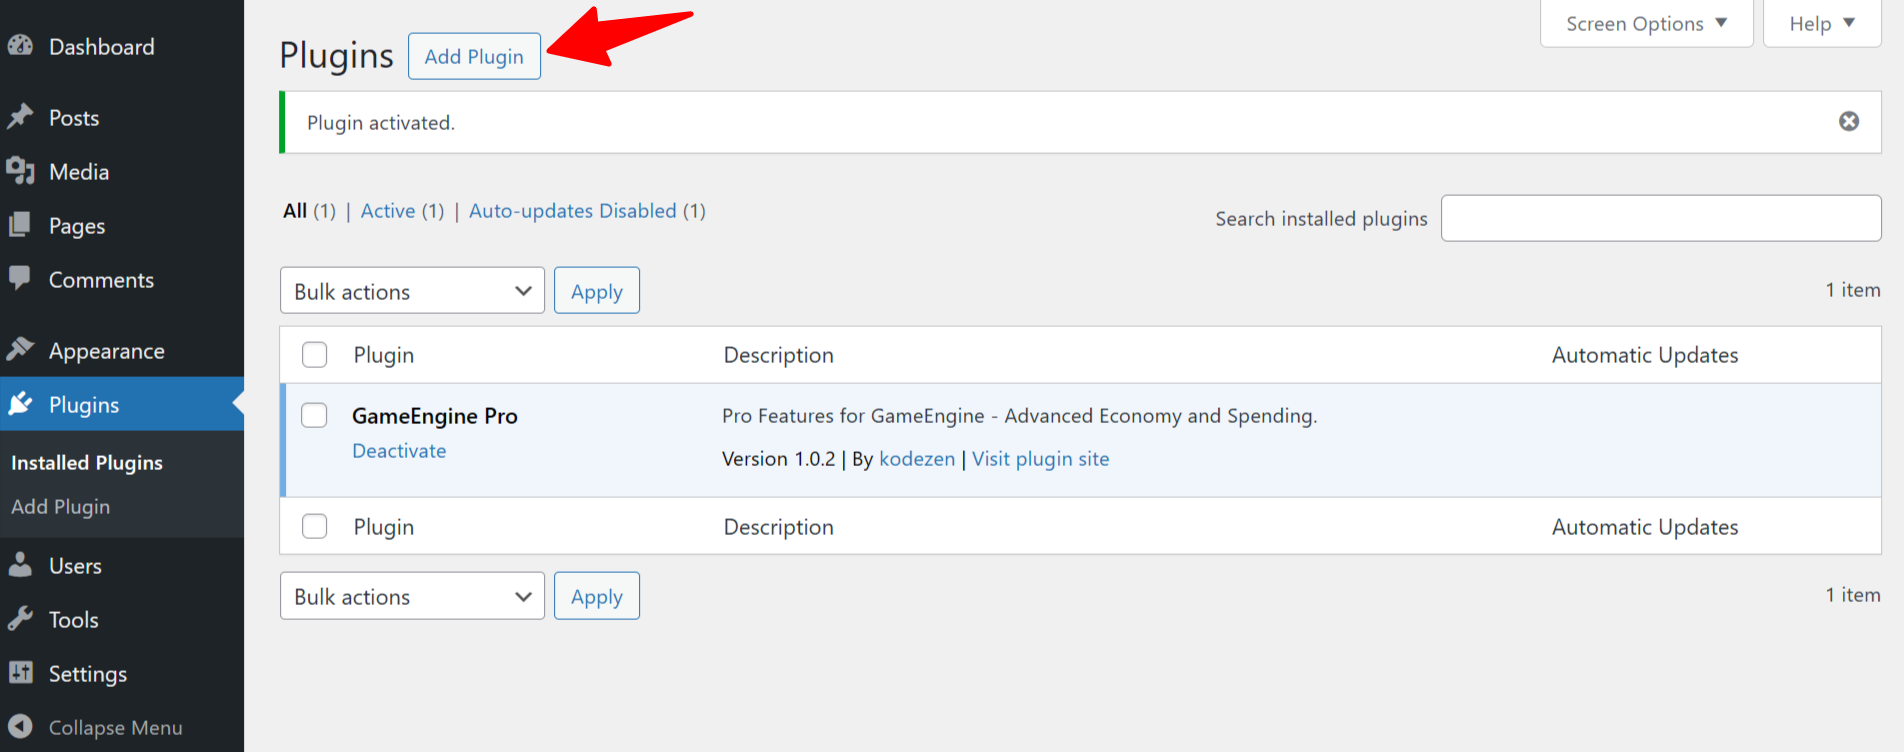Open the Appearance menu

pyautogui.click(x=107, y=351)
